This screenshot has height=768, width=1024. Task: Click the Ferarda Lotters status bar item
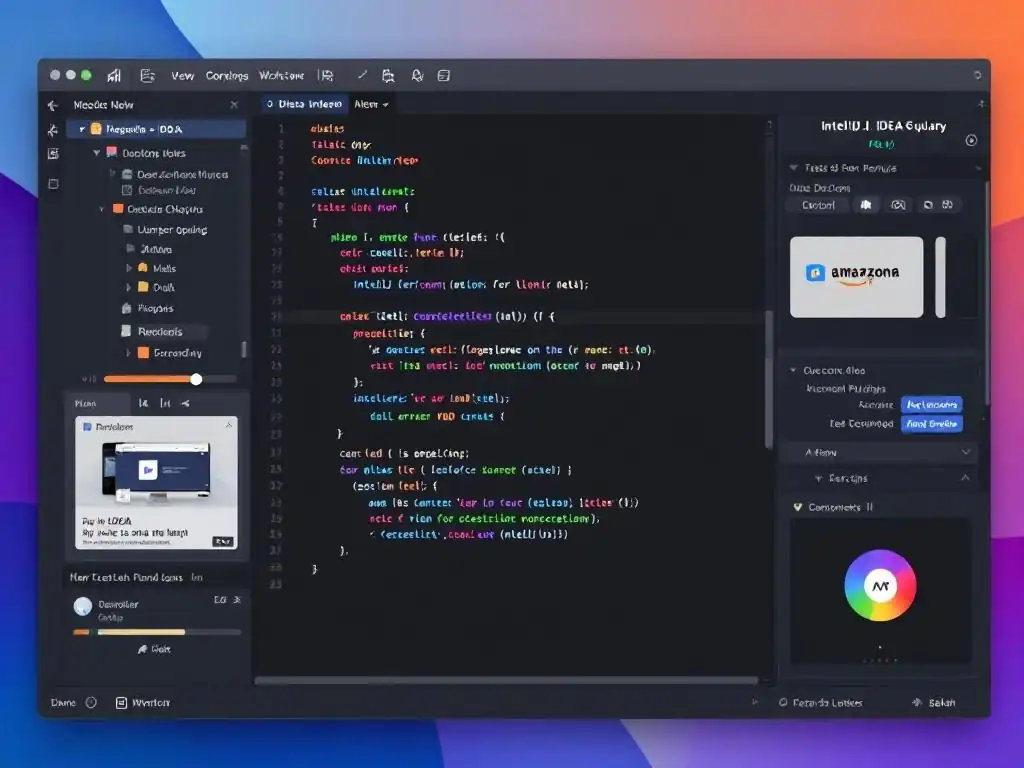[820, 703]
